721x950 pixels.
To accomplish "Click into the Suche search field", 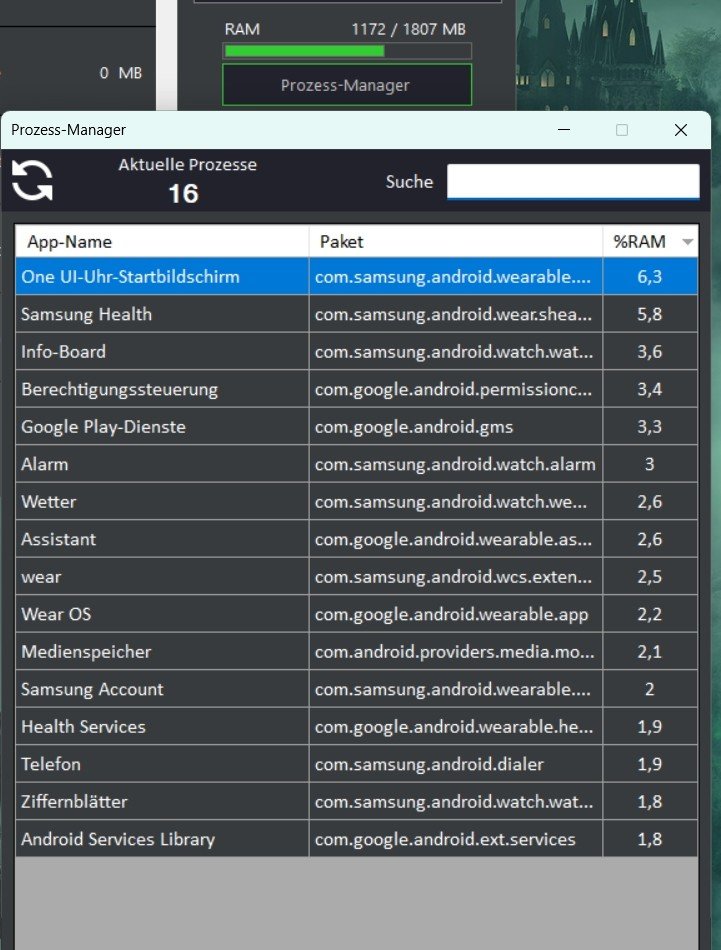I will [572, 181].
